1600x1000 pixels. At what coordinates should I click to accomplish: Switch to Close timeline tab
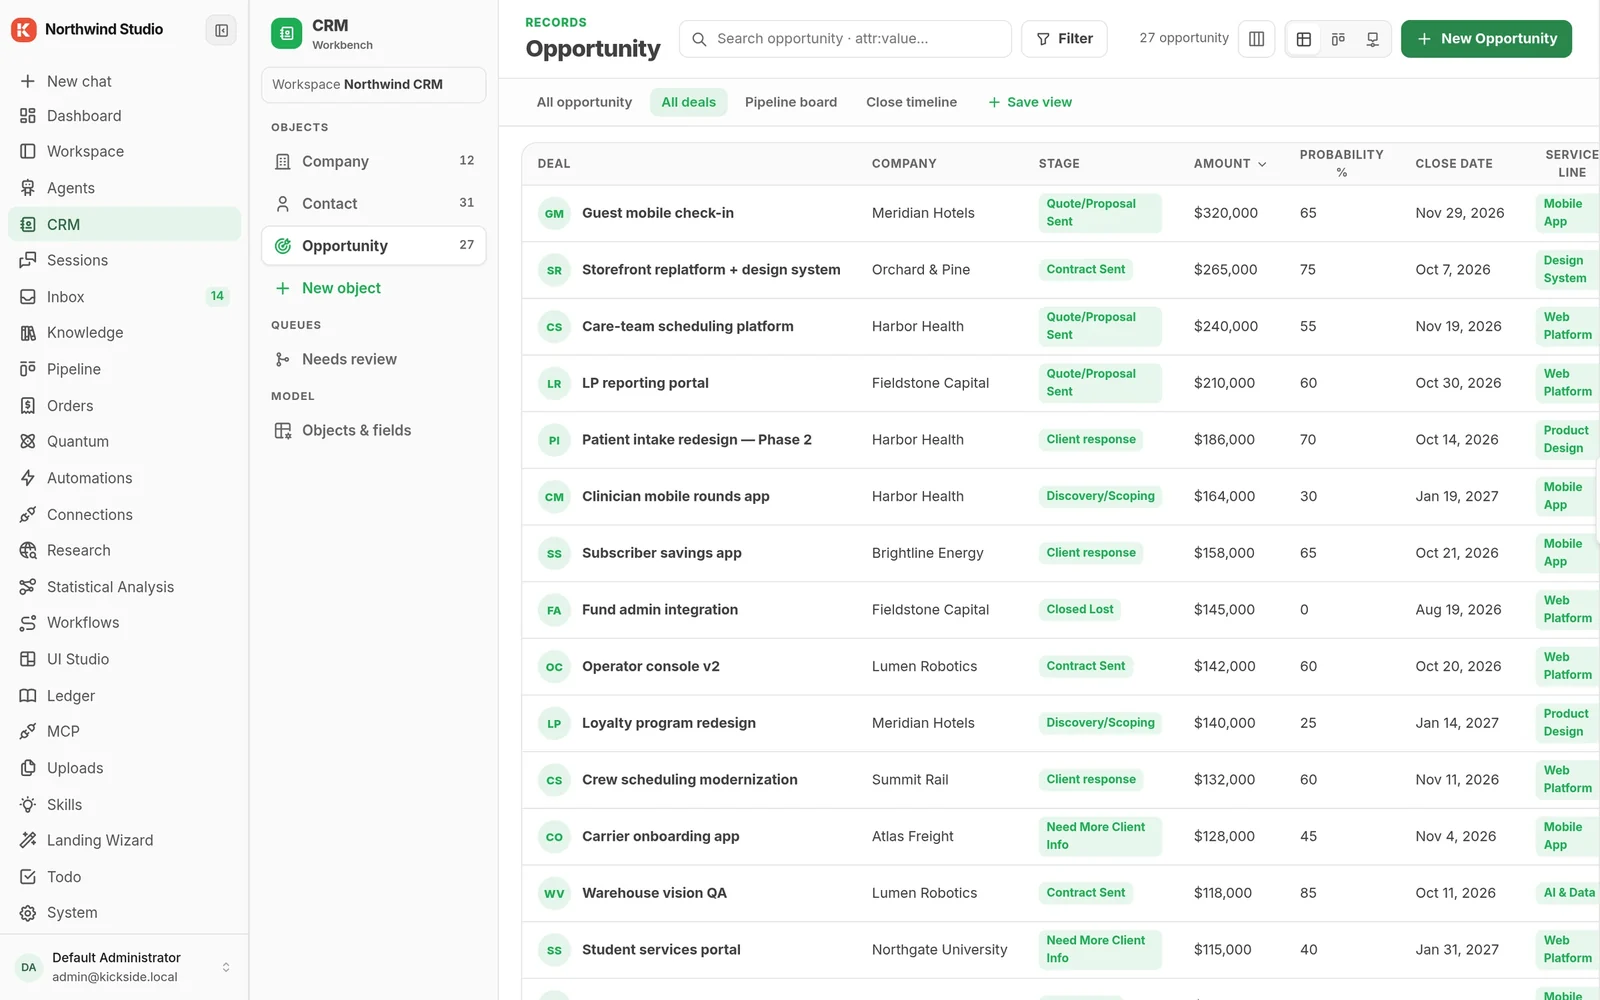point(911,102)
